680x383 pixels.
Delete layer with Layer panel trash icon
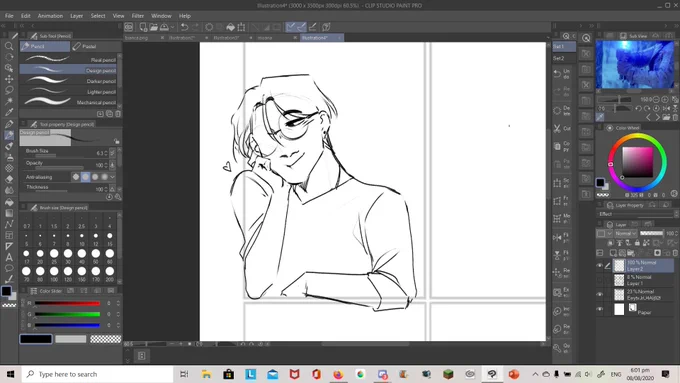675,253
